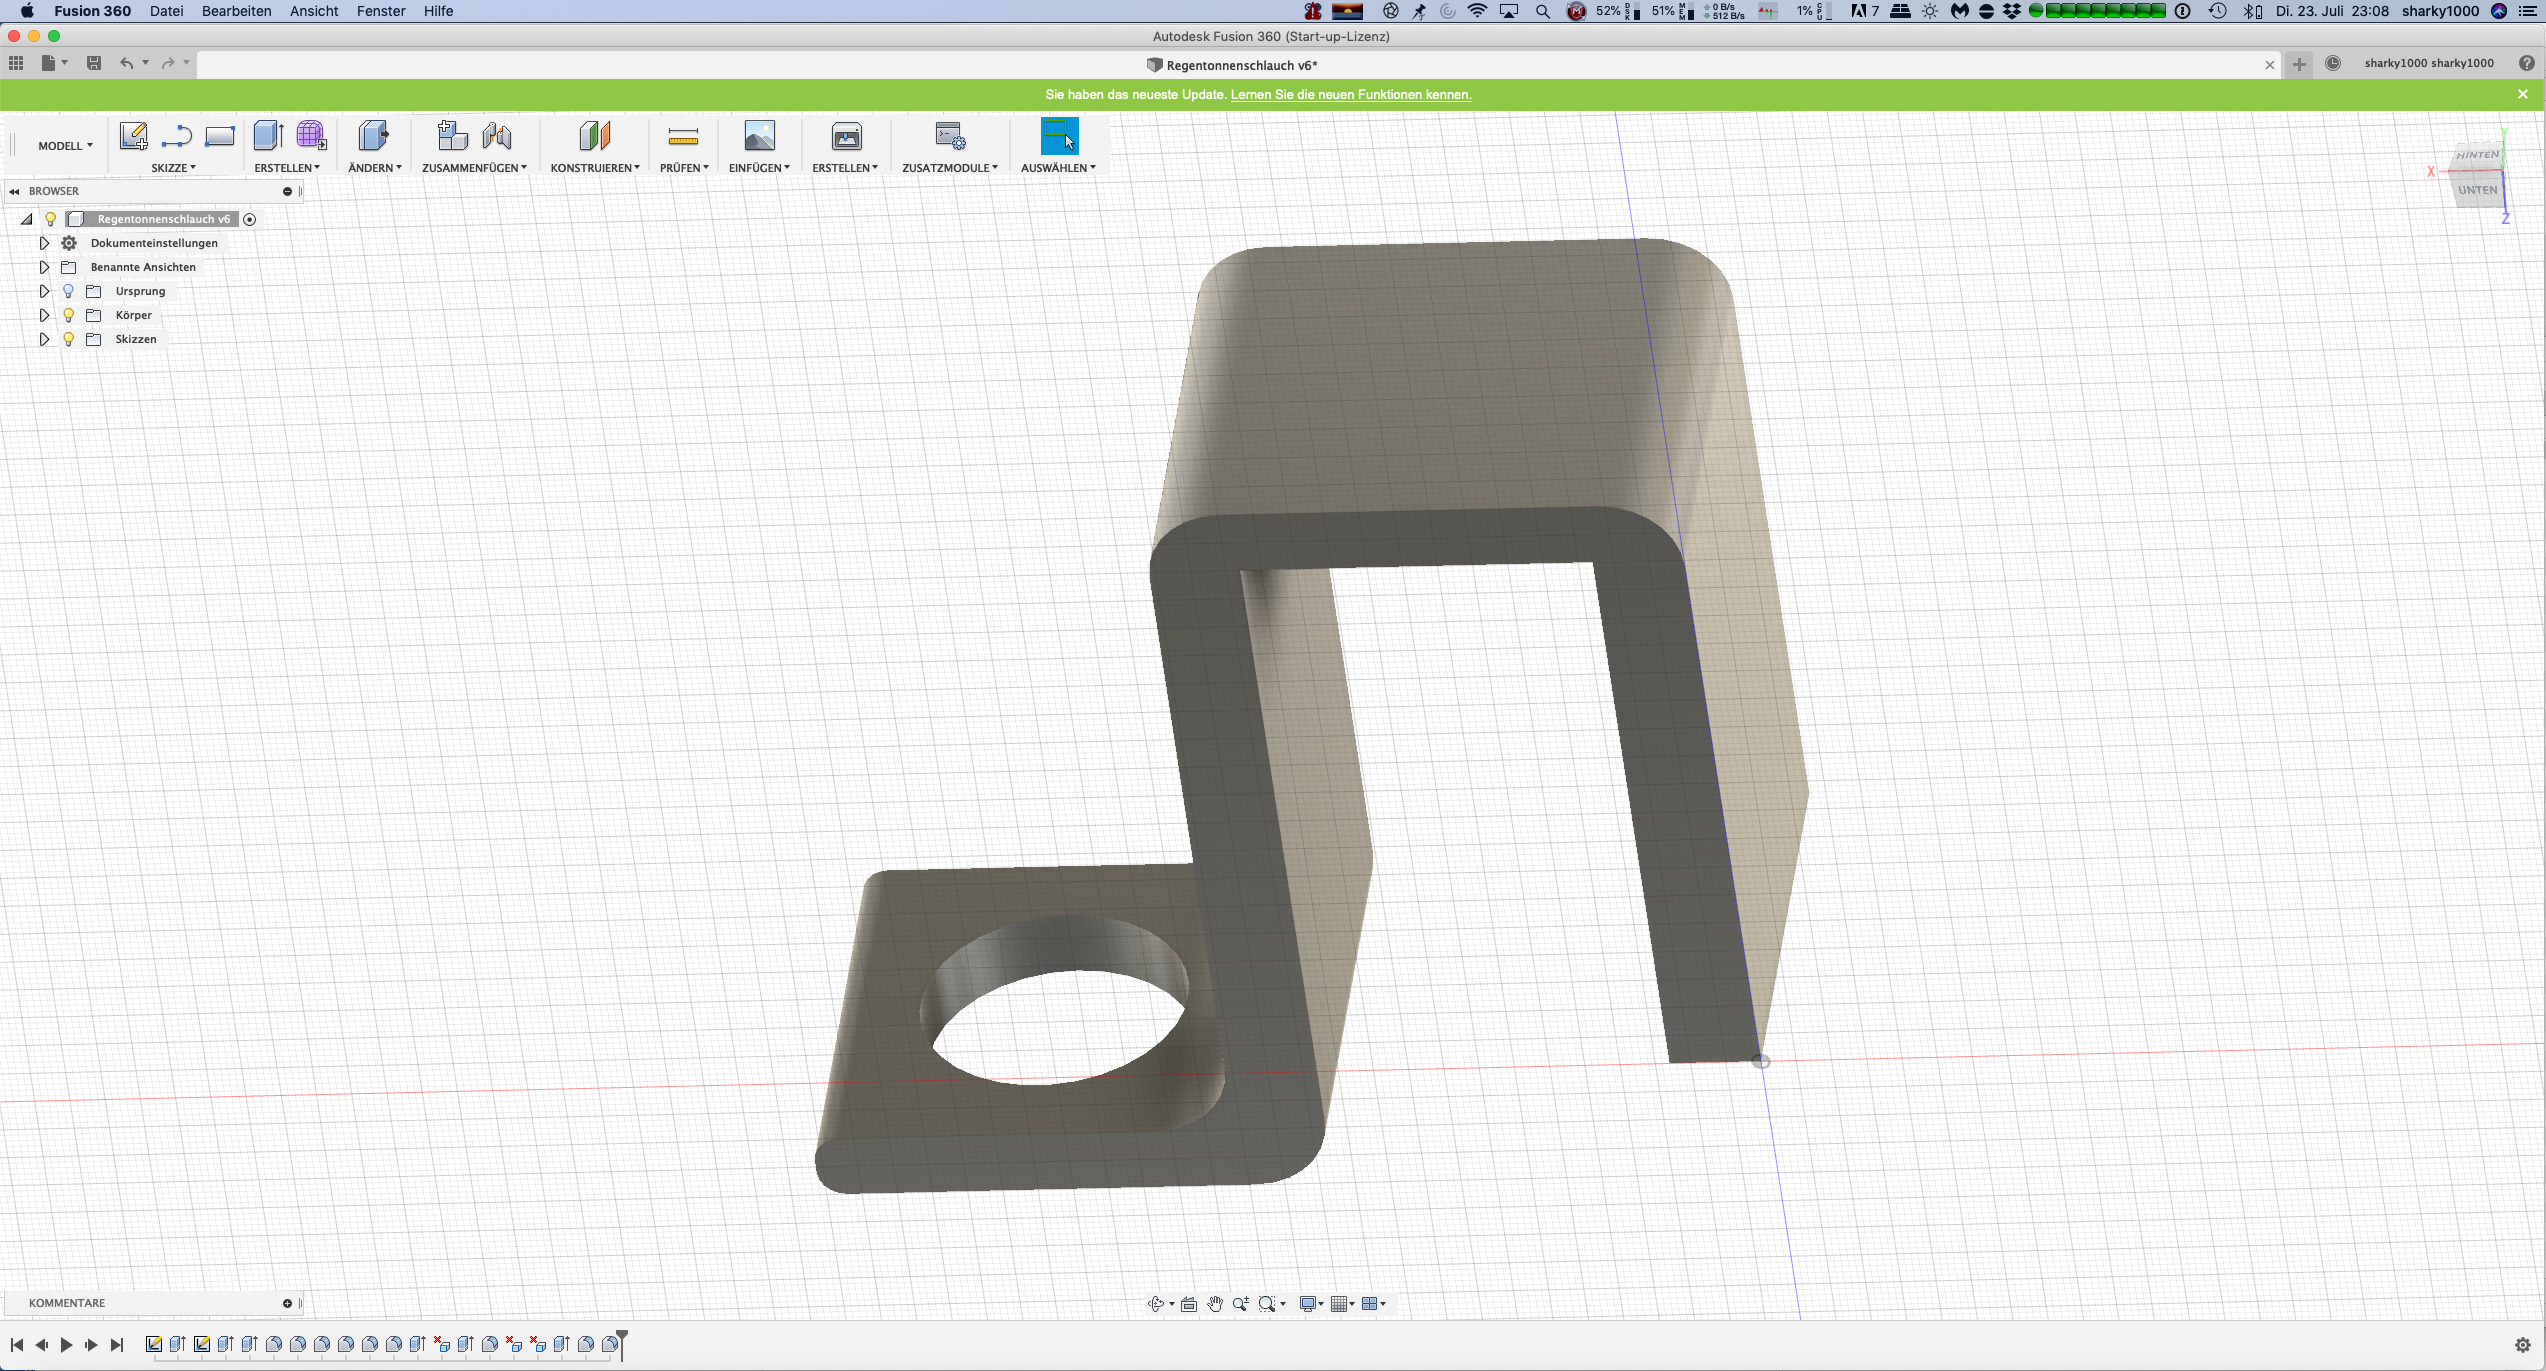This screenshot has width=2546, height=1371.
Task: Open the Ansicht menu
Action: pyautogui.click(x=314, y=11)
